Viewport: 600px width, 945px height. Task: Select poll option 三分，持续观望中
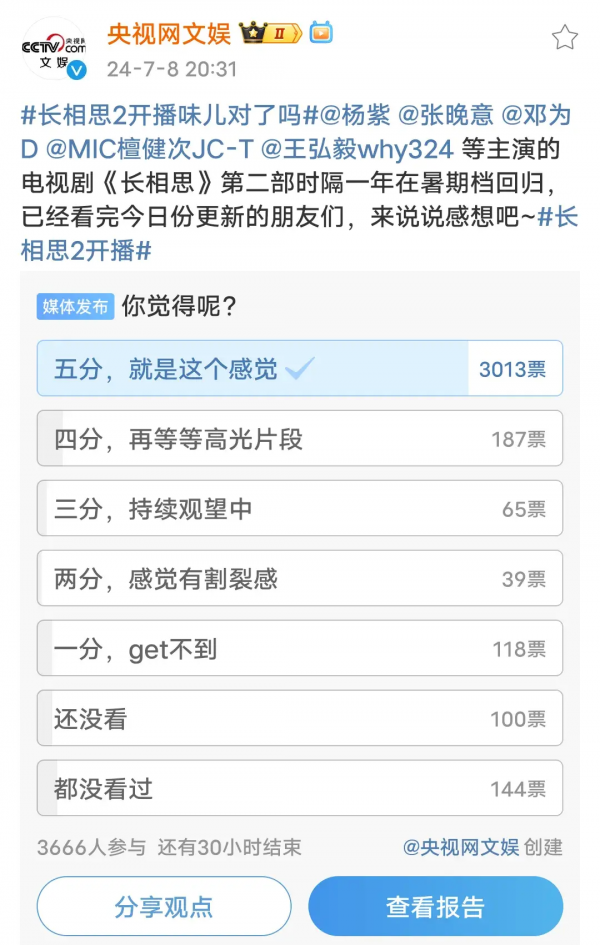299,509
